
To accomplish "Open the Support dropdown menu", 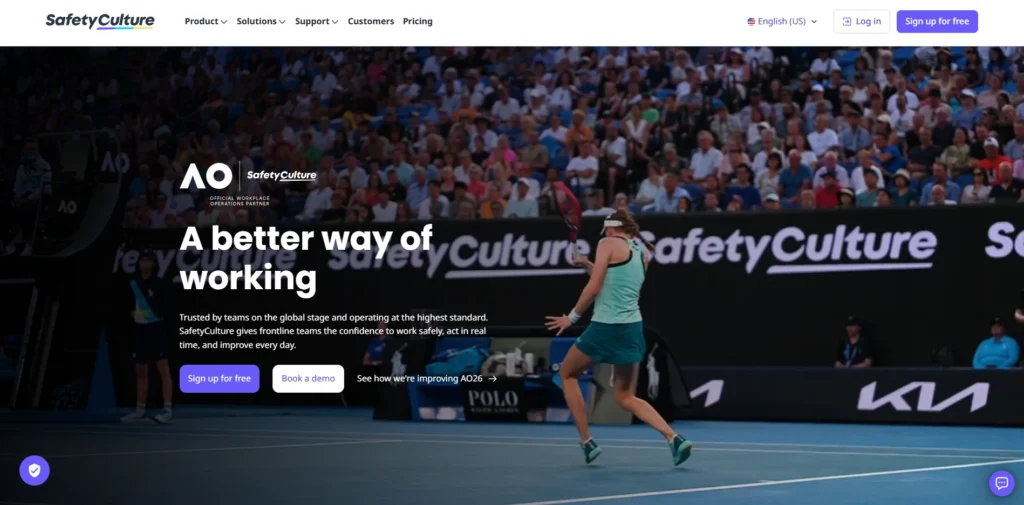I will [316, 22].
